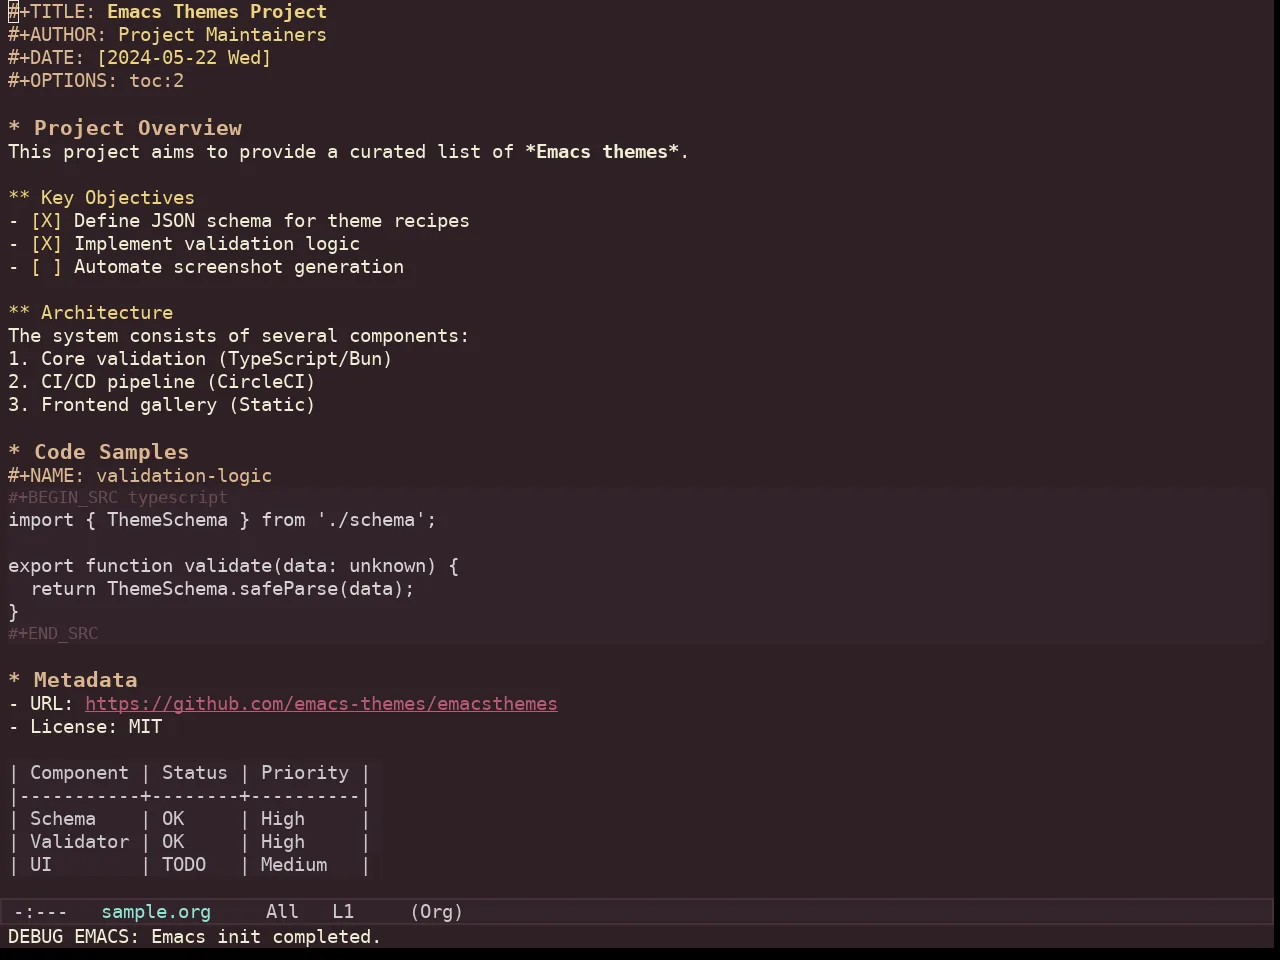Fold the Project Overview heading
The width and height of the screenshot is (1280, 960).
pos(125,128)
